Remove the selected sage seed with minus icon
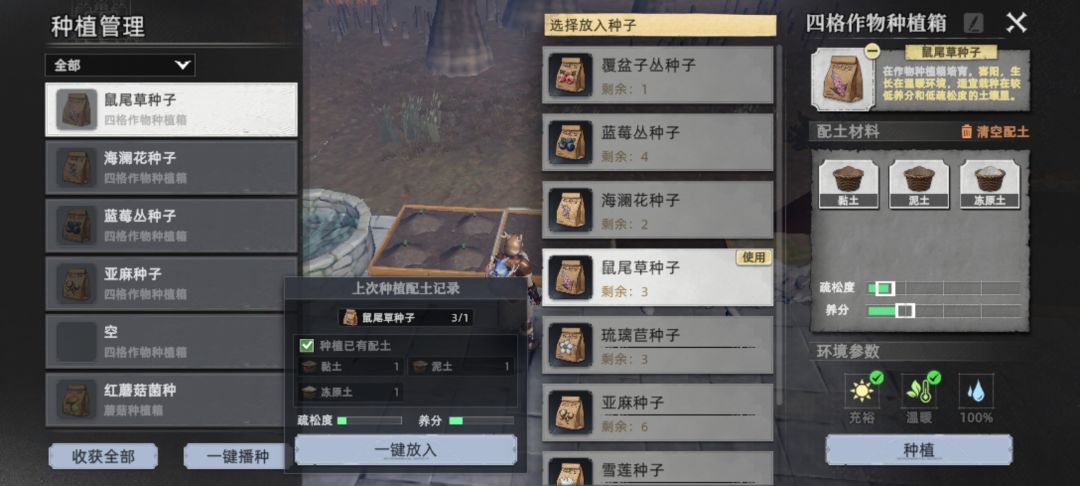 click(872, 51)
